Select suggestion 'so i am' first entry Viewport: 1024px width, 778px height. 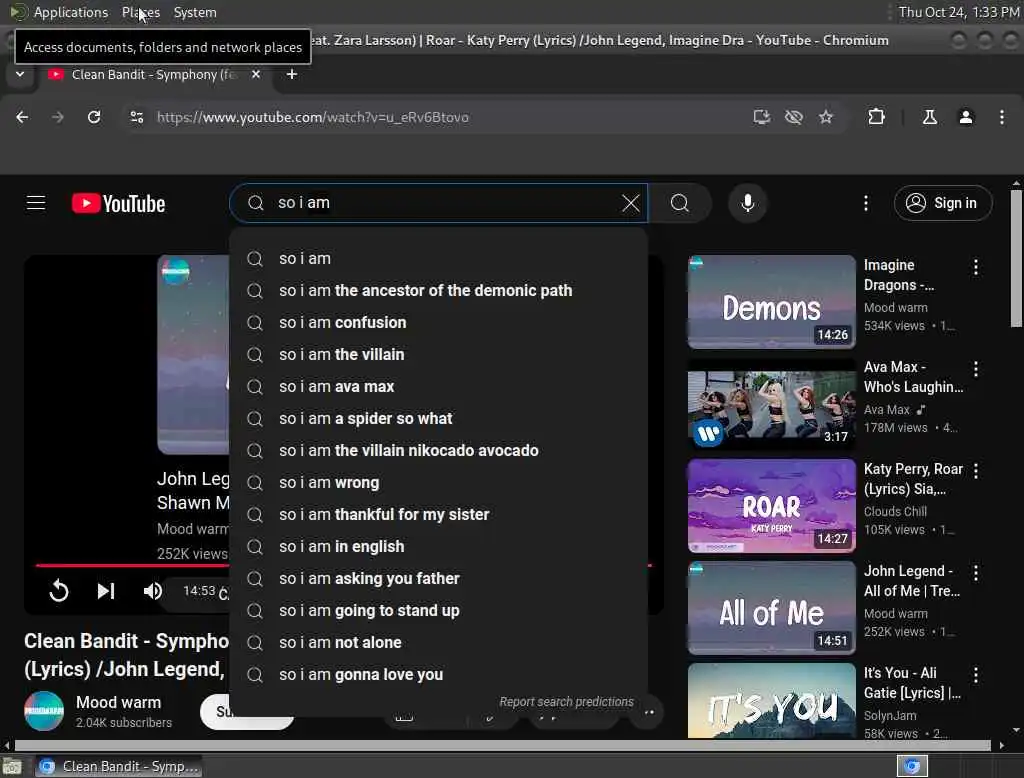tap(438, 259)
